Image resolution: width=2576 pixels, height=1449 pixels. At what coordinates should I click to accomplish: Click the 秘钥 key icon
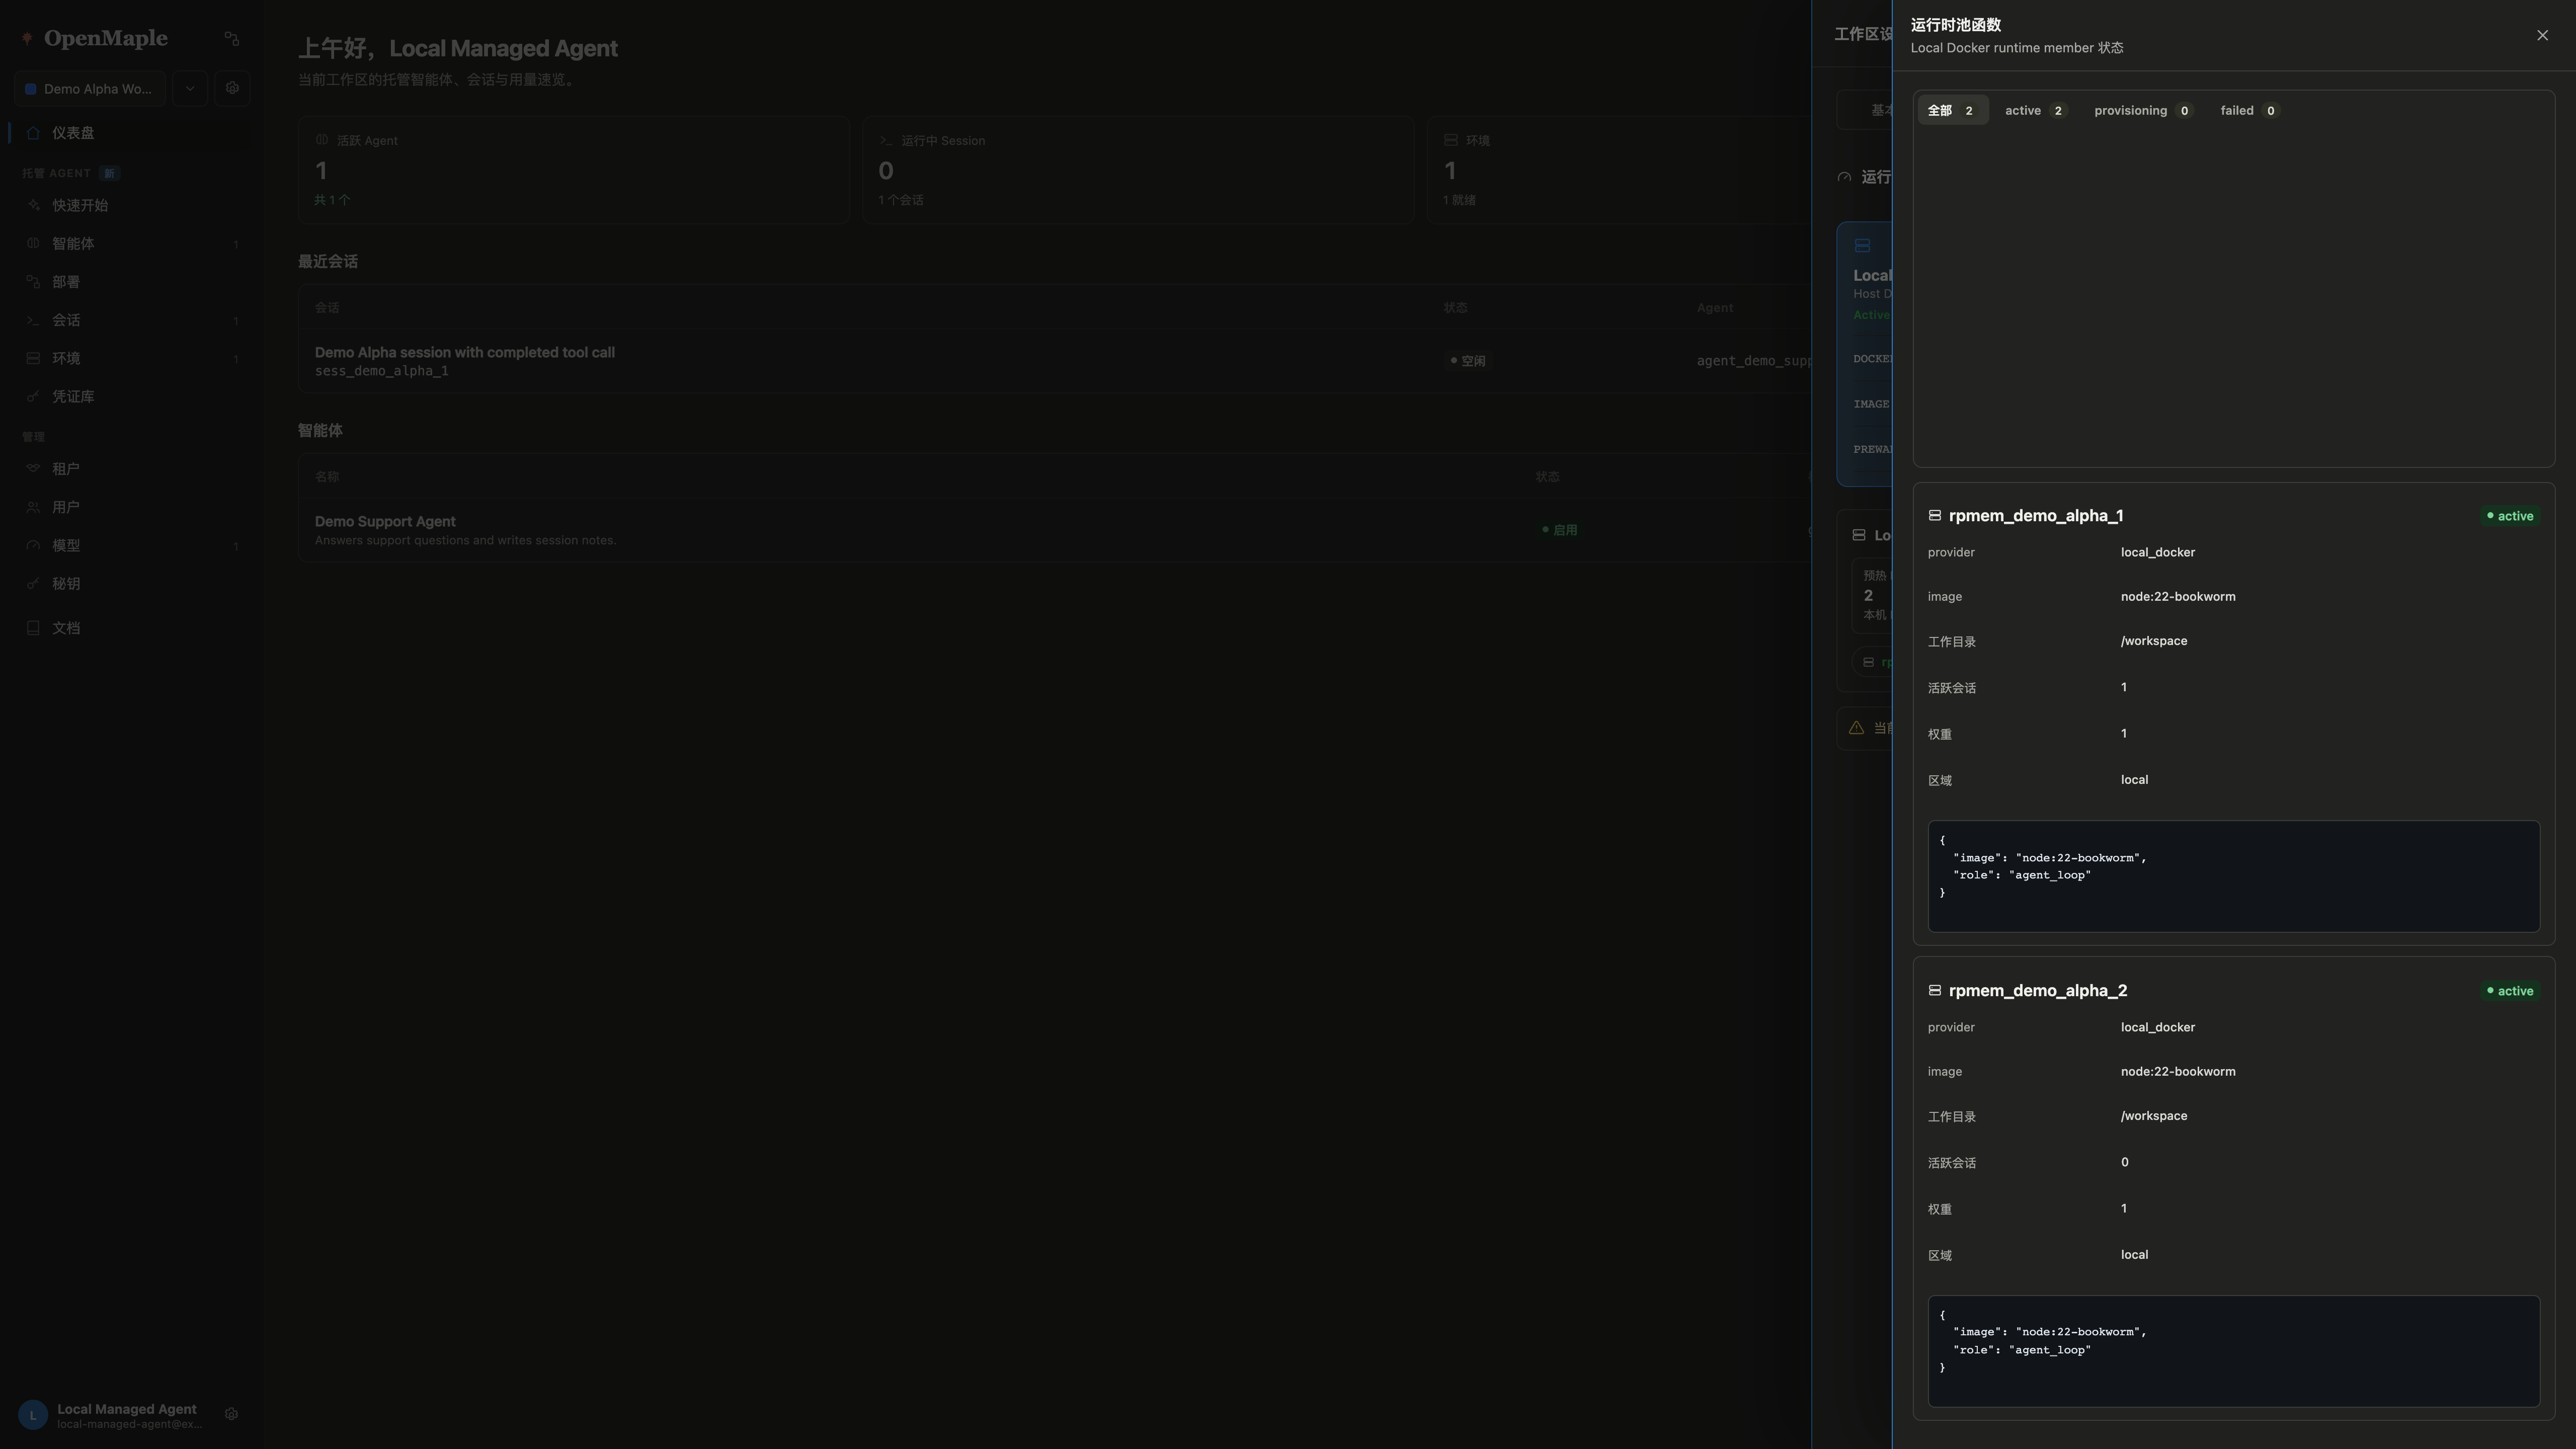(33, 584)
